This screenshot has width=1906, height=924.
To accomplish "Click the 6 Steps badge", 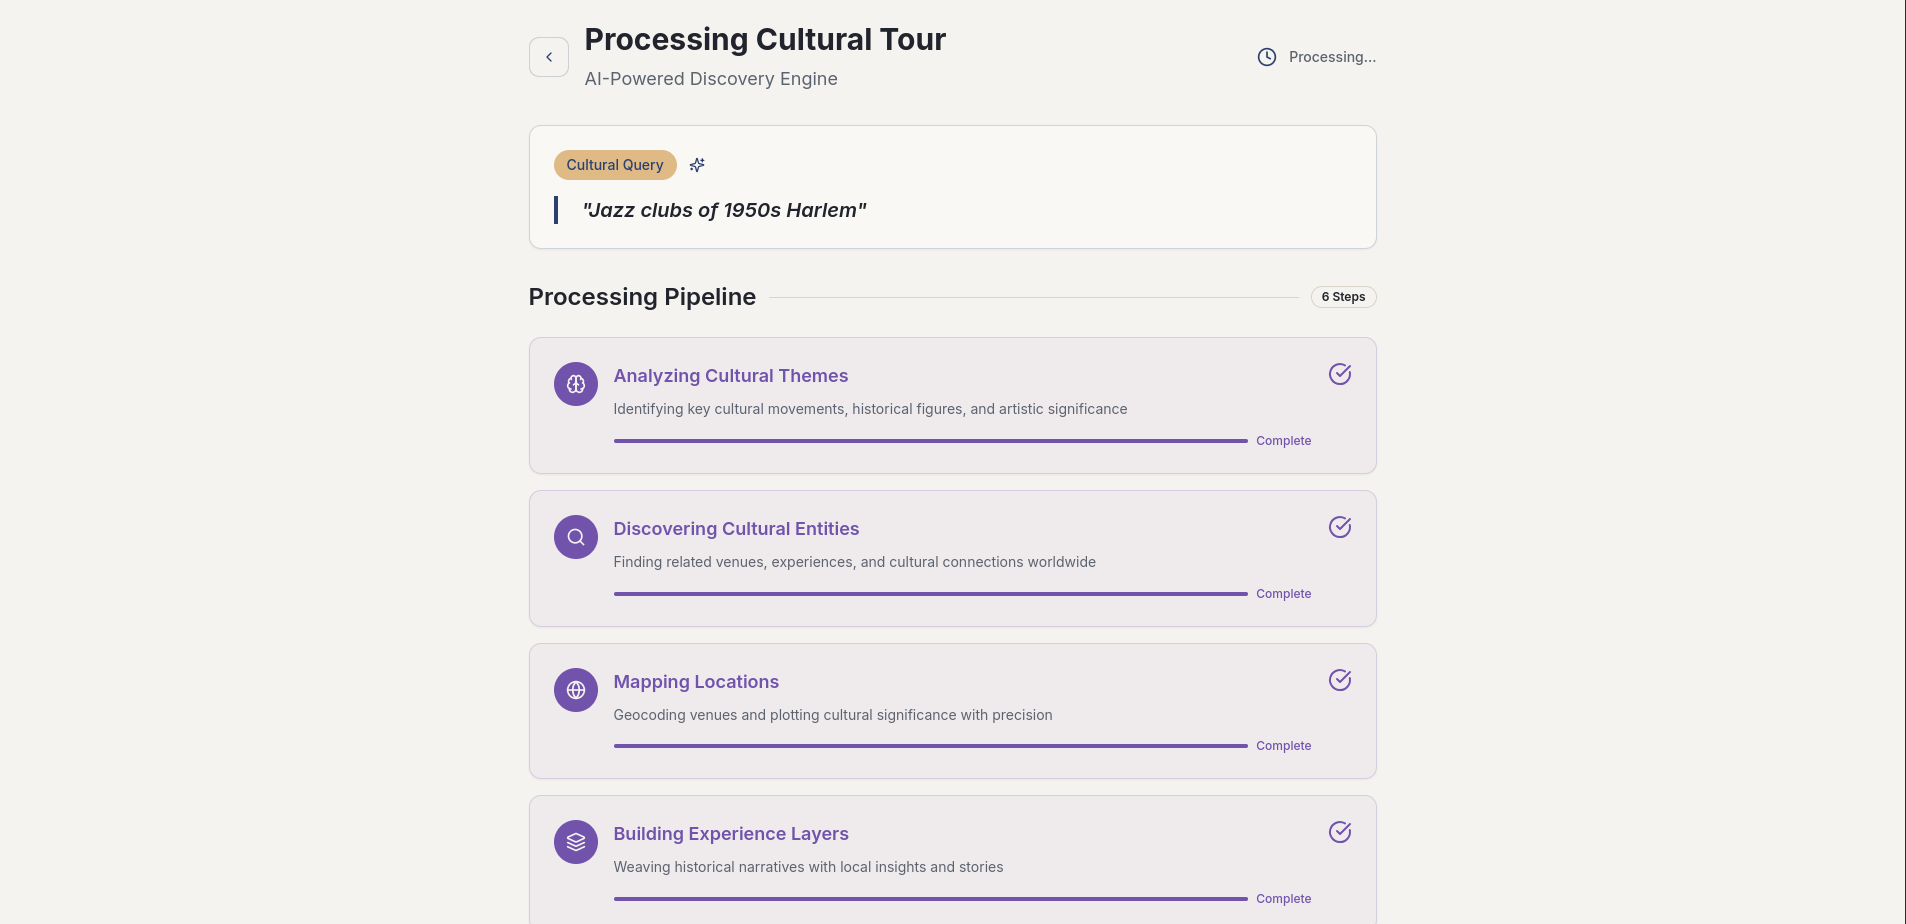I will point(1343,297).
